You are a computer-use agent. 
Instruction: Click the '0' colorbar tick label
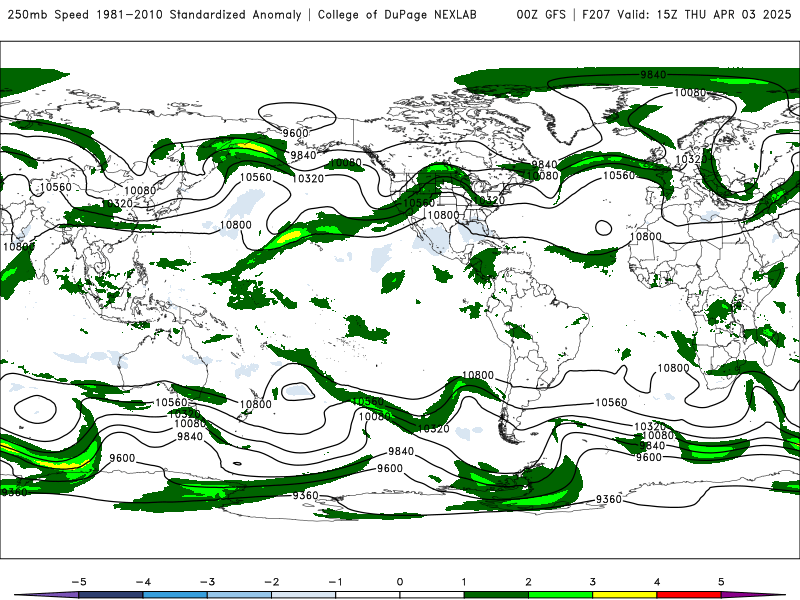400,582
